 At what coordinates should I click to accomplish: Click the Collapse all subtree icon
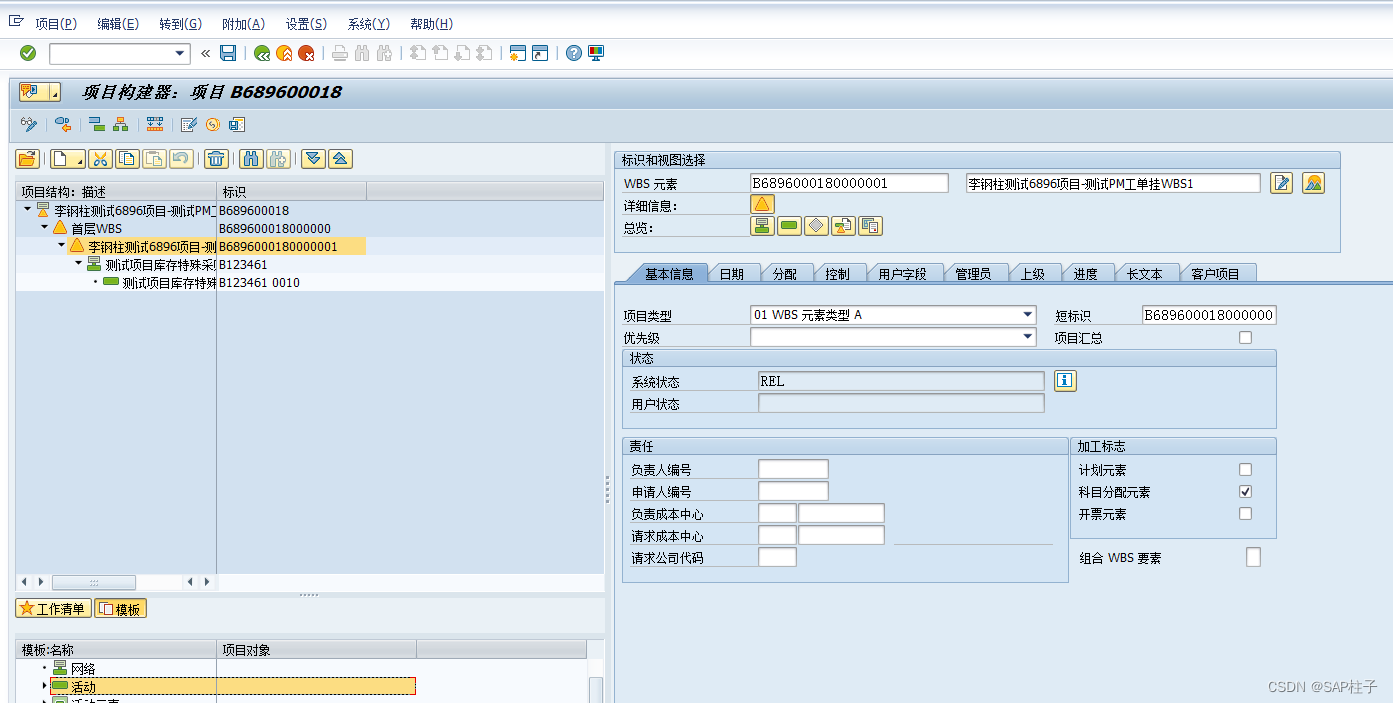(340, 158)
